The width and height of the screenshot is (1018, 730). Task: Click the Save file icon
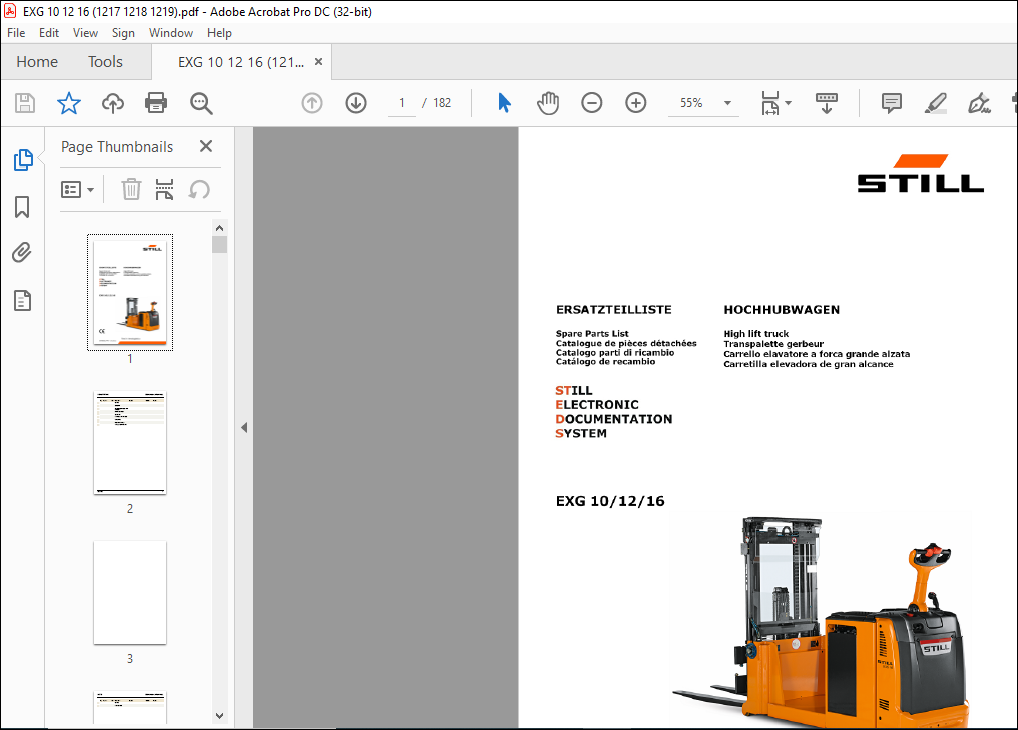tap(25, 103)
